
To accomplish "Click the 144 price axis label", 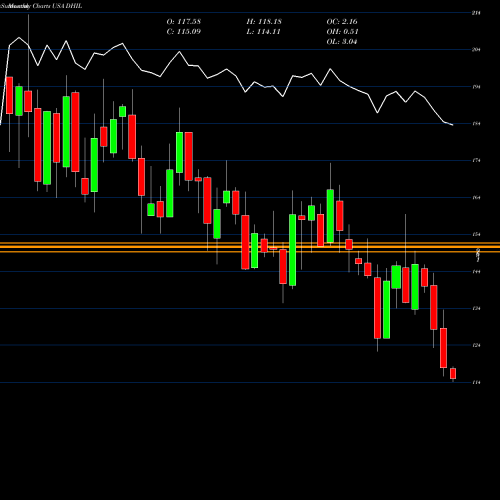I will (x=476, y=271).
